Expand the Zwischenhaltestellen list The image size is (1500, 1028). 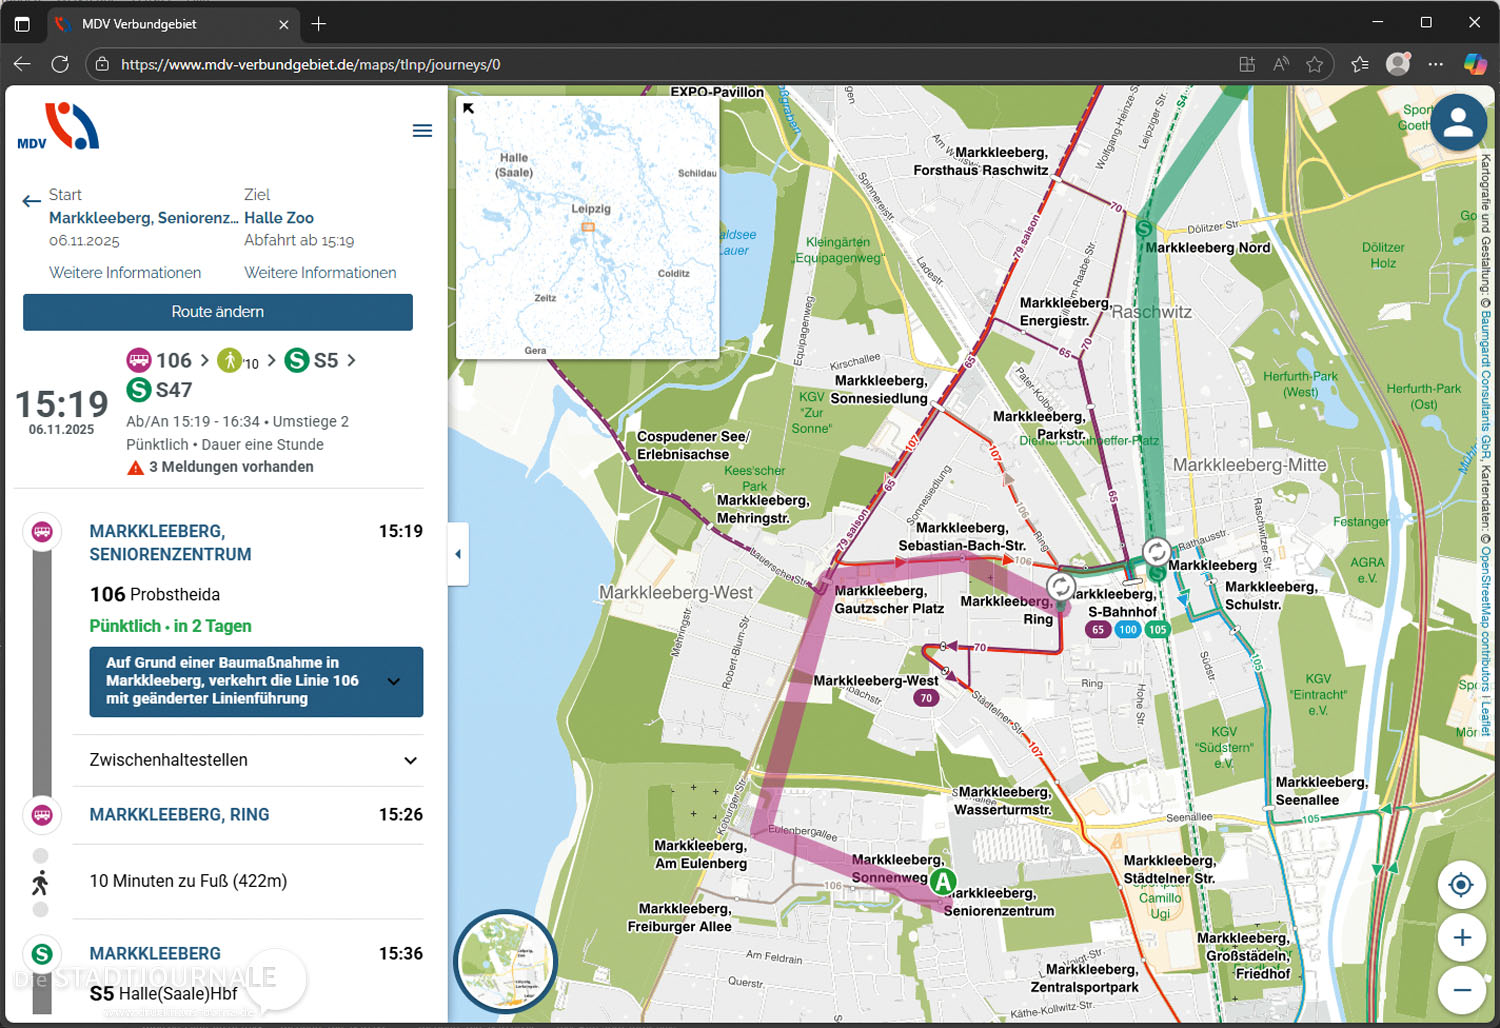click(410, 760)
